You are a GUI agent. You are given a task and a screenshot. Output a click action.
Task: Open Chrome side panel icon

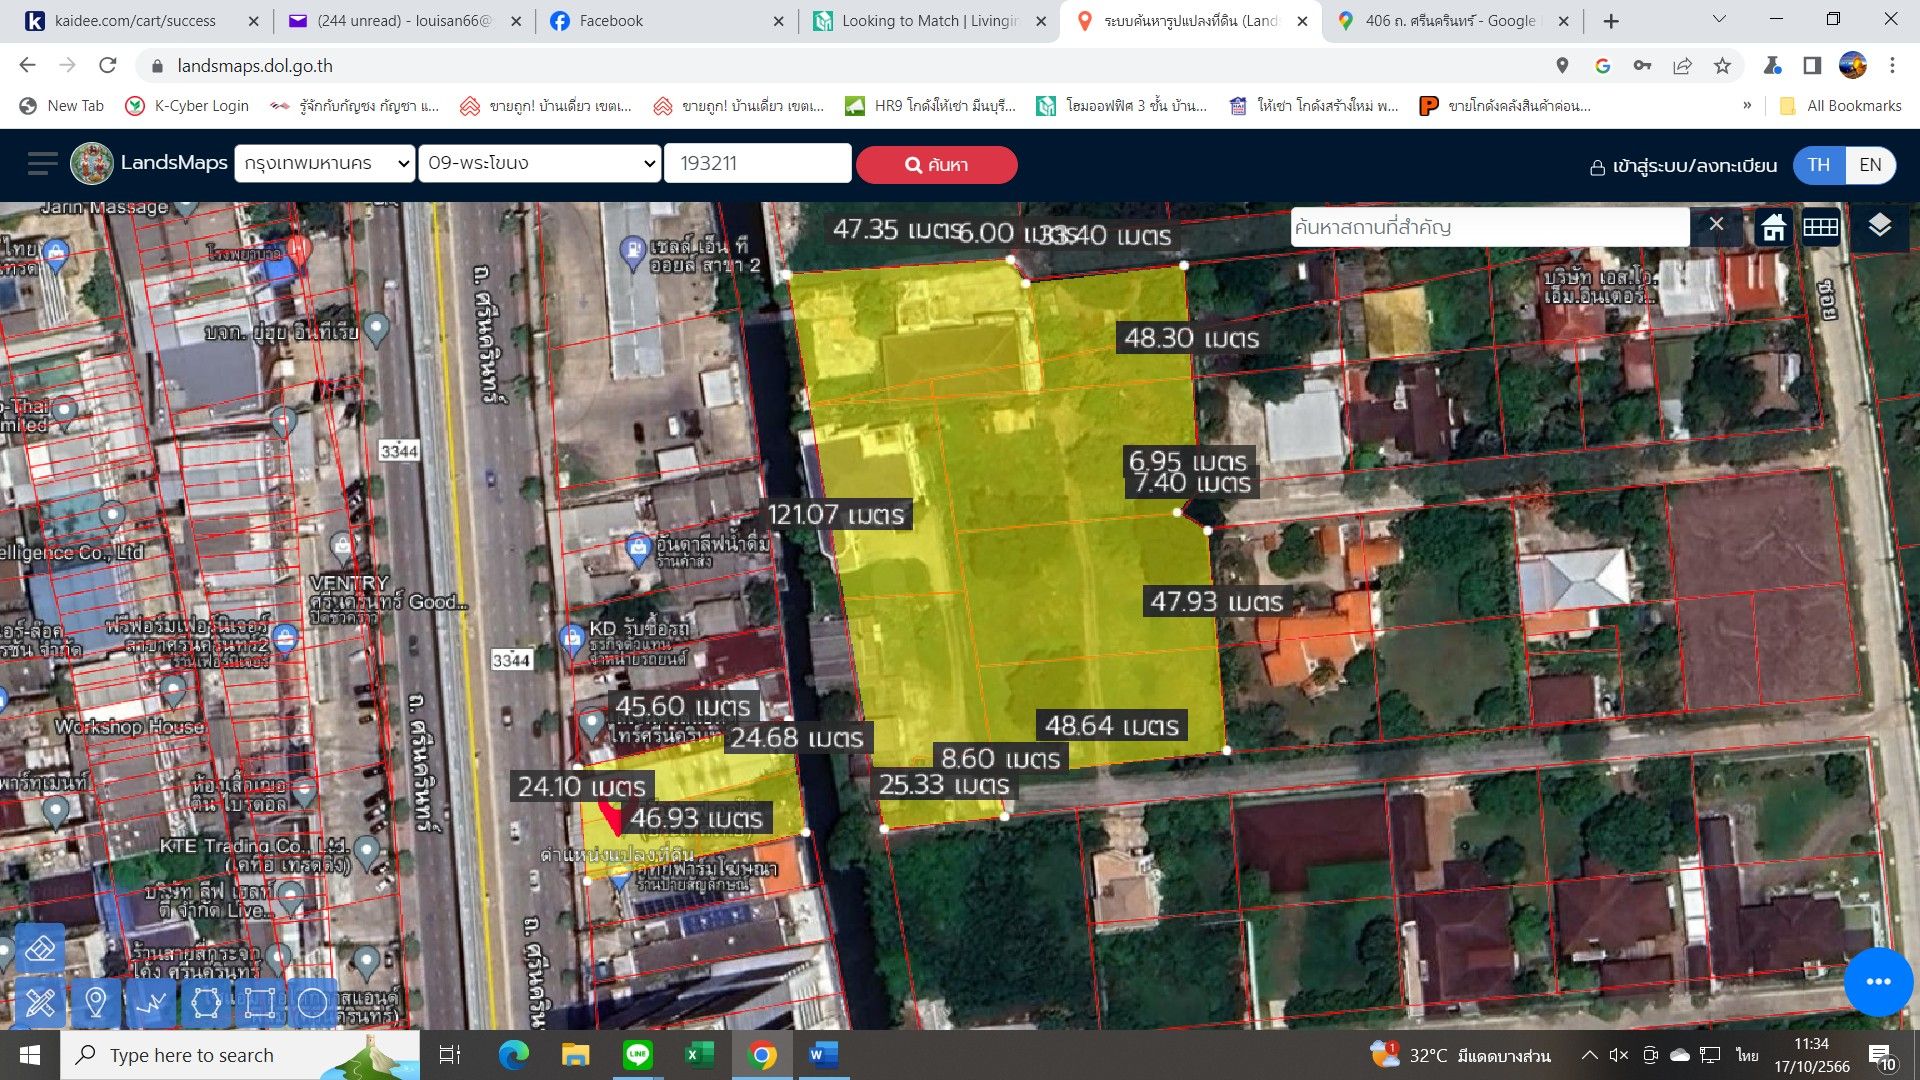tap(1812, 66)
